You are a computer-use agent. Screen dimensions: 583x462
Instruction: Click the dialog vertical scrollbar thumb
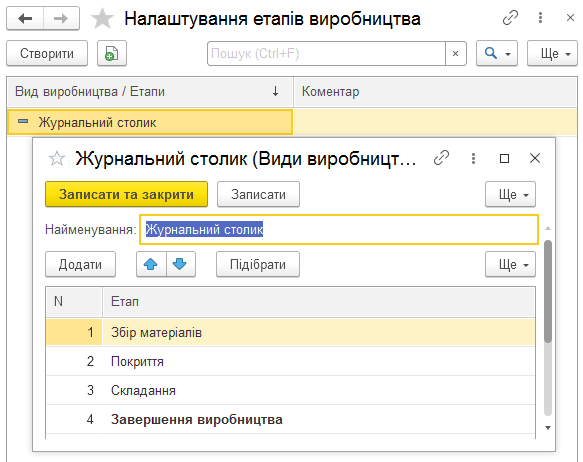click(x=548, y=291)
